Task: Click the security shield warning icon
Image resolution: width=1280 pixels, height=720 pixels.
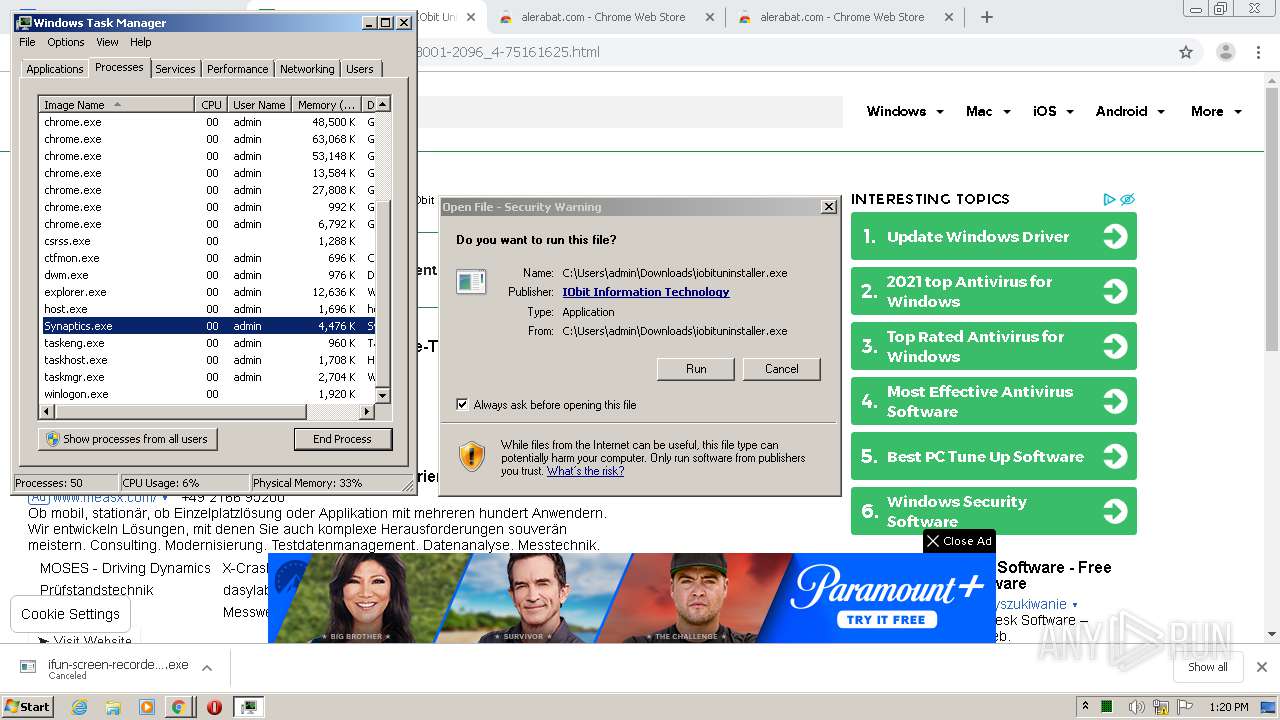Action: pyautogui.click(x=472, y=457)
